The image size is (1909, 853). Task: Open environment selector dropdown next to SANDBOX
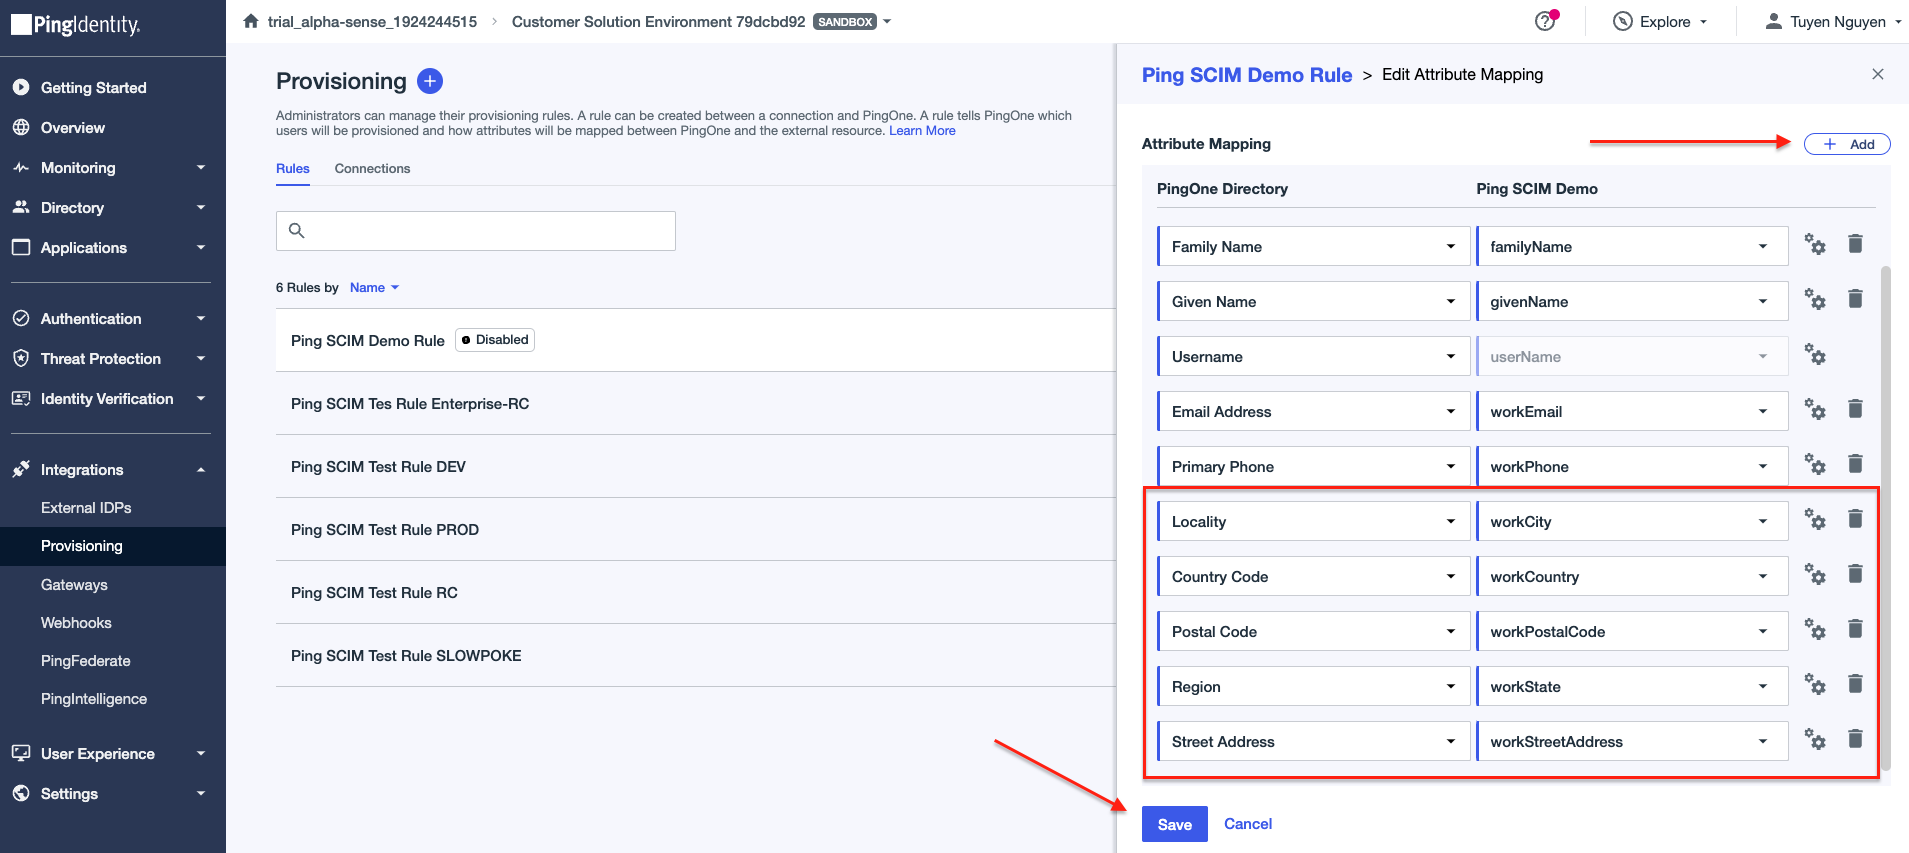point(887,21)
